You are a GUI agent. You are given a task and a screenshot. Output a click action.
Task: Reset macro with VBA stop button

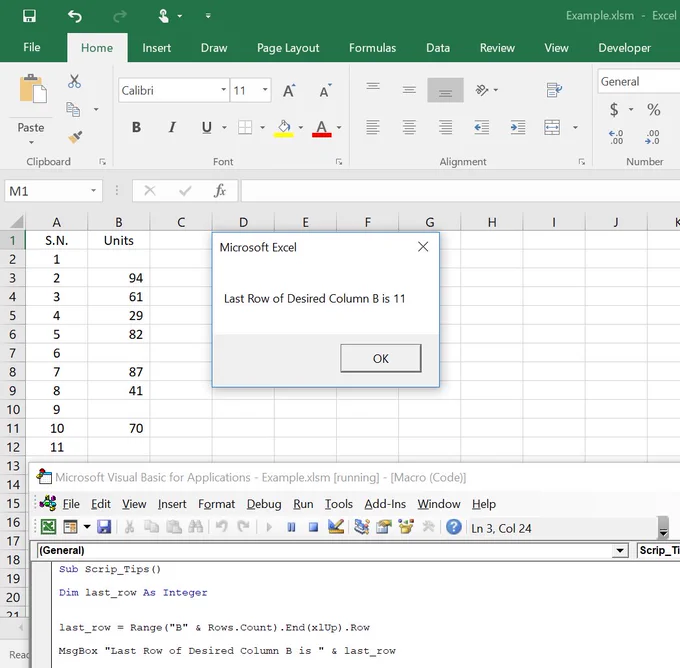[313, 527]
